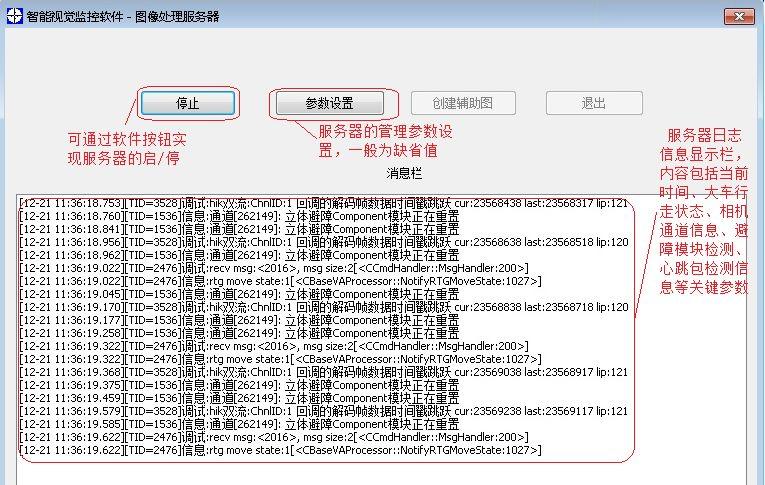765x485 pixels.
Task: Select log line at 11:36:19.459
Action: pos(239,398)
